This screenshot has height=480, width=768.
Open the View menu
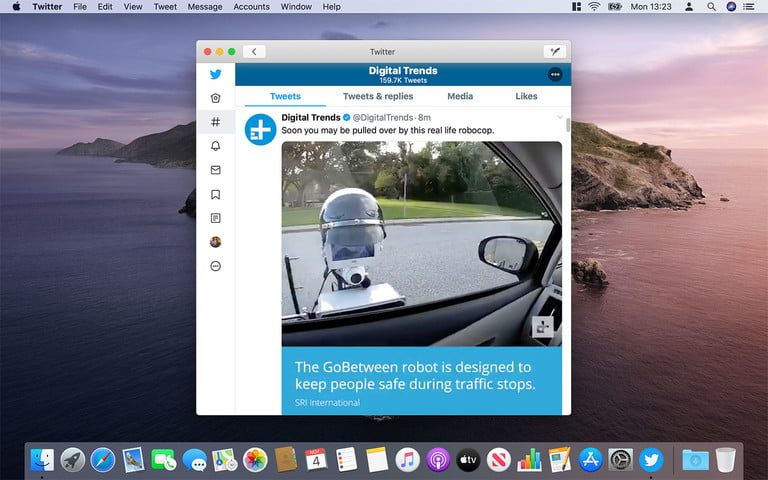tap(133, 7)
